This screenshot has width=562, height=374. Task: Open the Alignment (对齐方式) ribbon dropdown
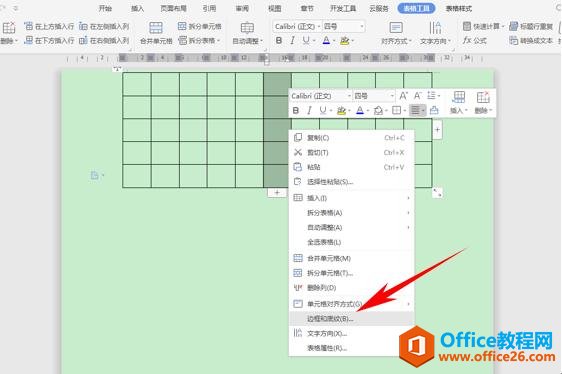[x=396, y=33]
